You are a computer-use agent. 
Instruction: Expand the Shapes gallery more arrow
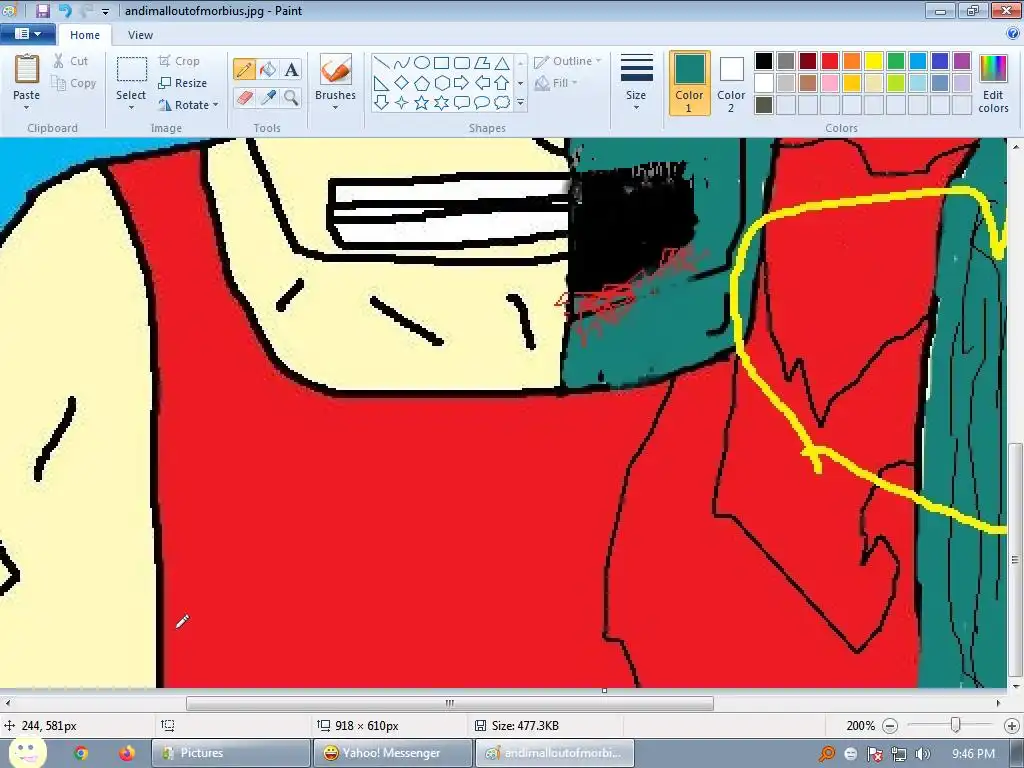pos(520,103)
